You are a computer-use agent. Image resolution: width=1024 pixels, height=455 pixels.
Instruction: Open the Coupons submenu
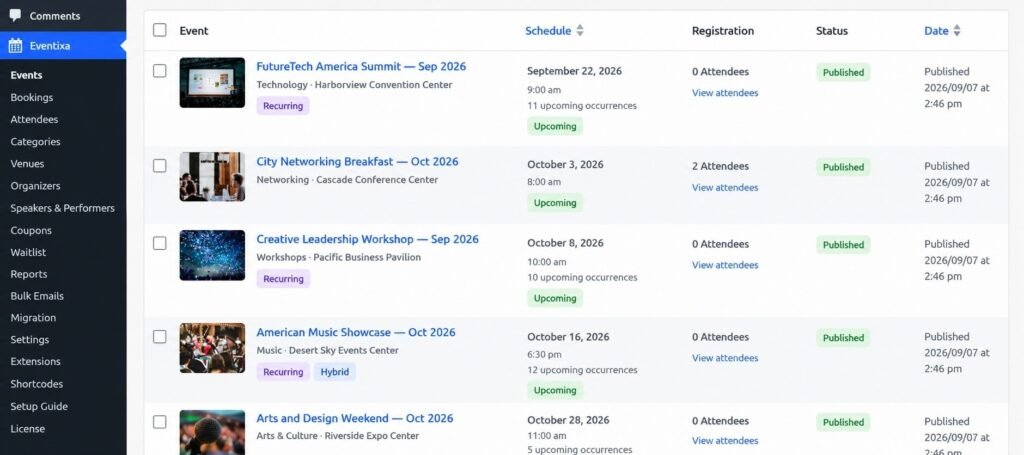[x=31, y=230]
